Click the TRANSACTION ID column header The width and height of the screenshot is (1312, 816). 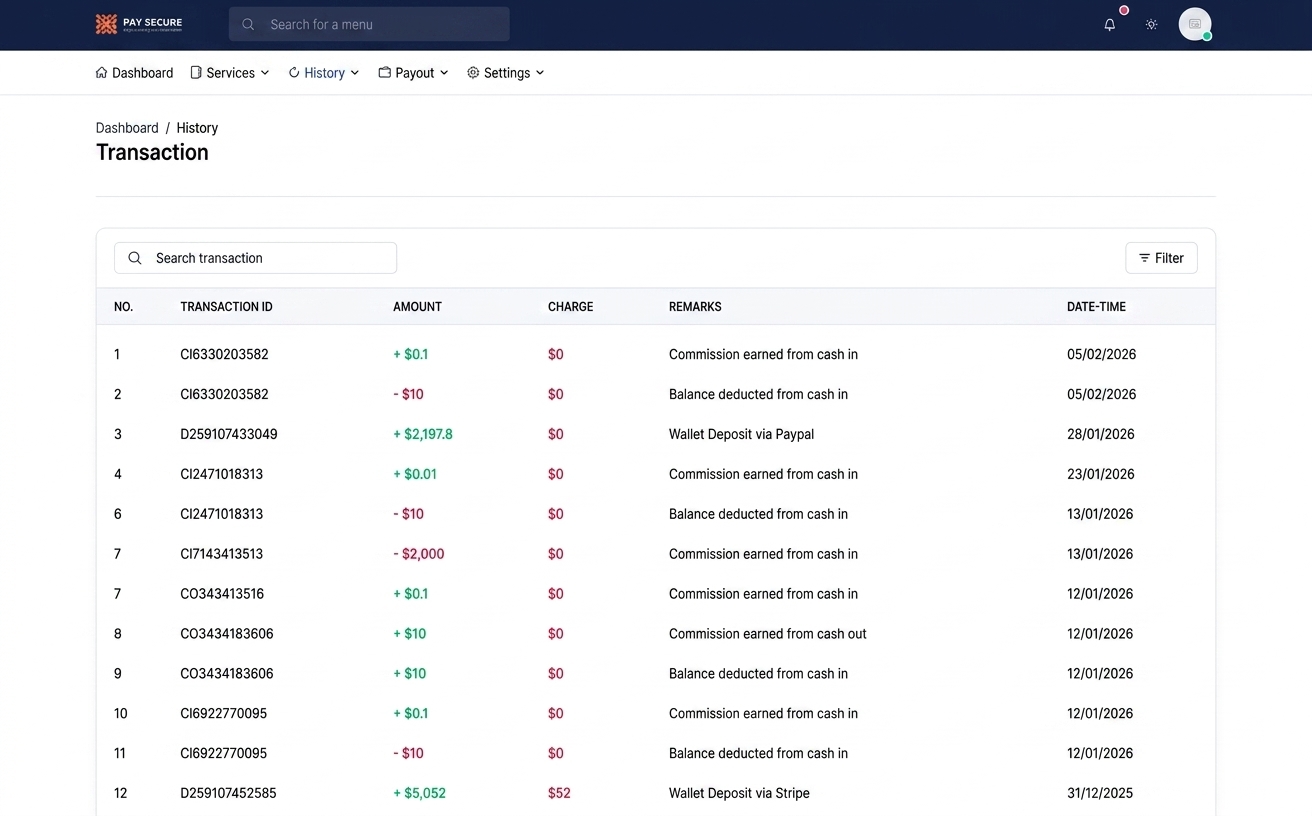pyautogui.click(x=226, y=307)
